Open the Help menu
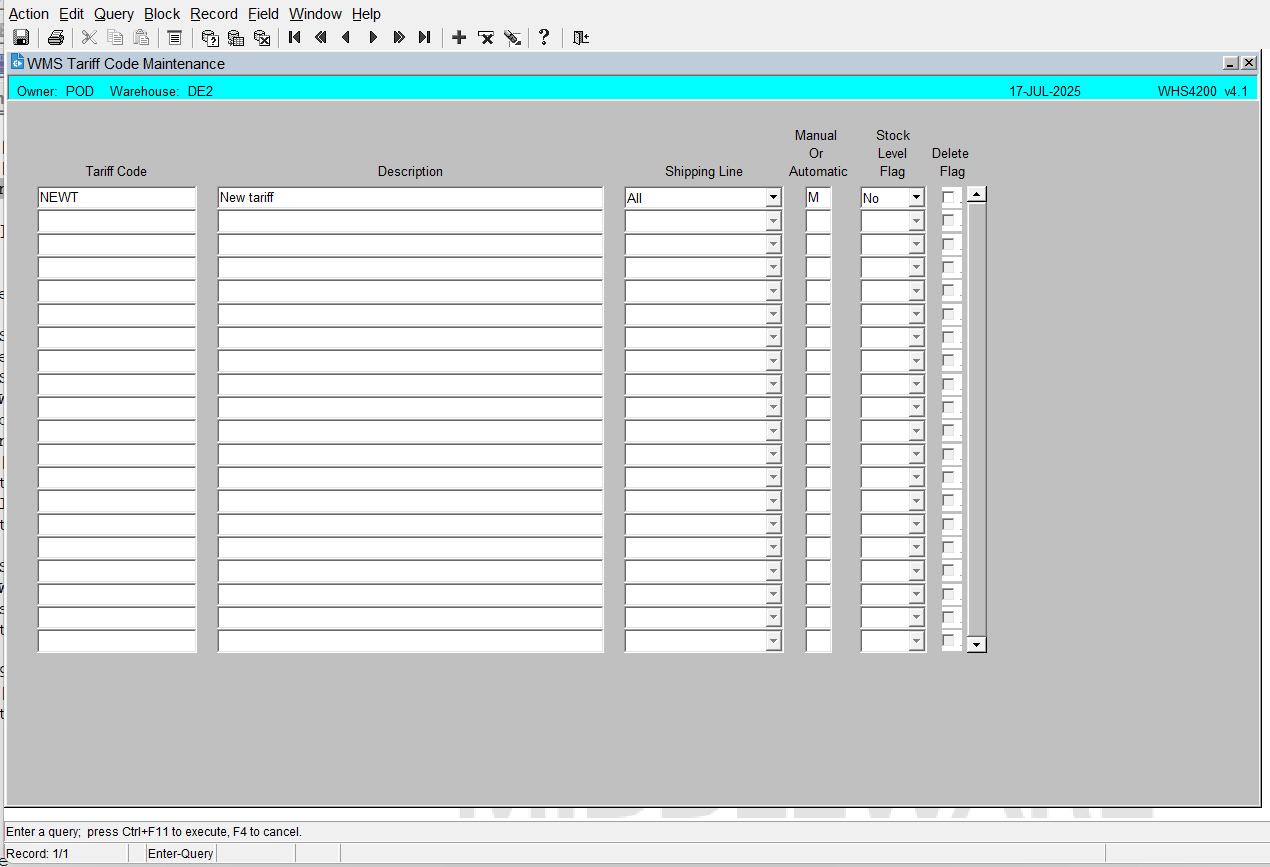 (366, 14)
